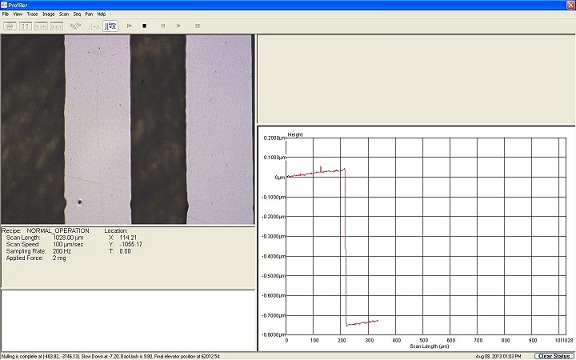Open the File menu
576x360 pixels.
(x=5, y=14)
